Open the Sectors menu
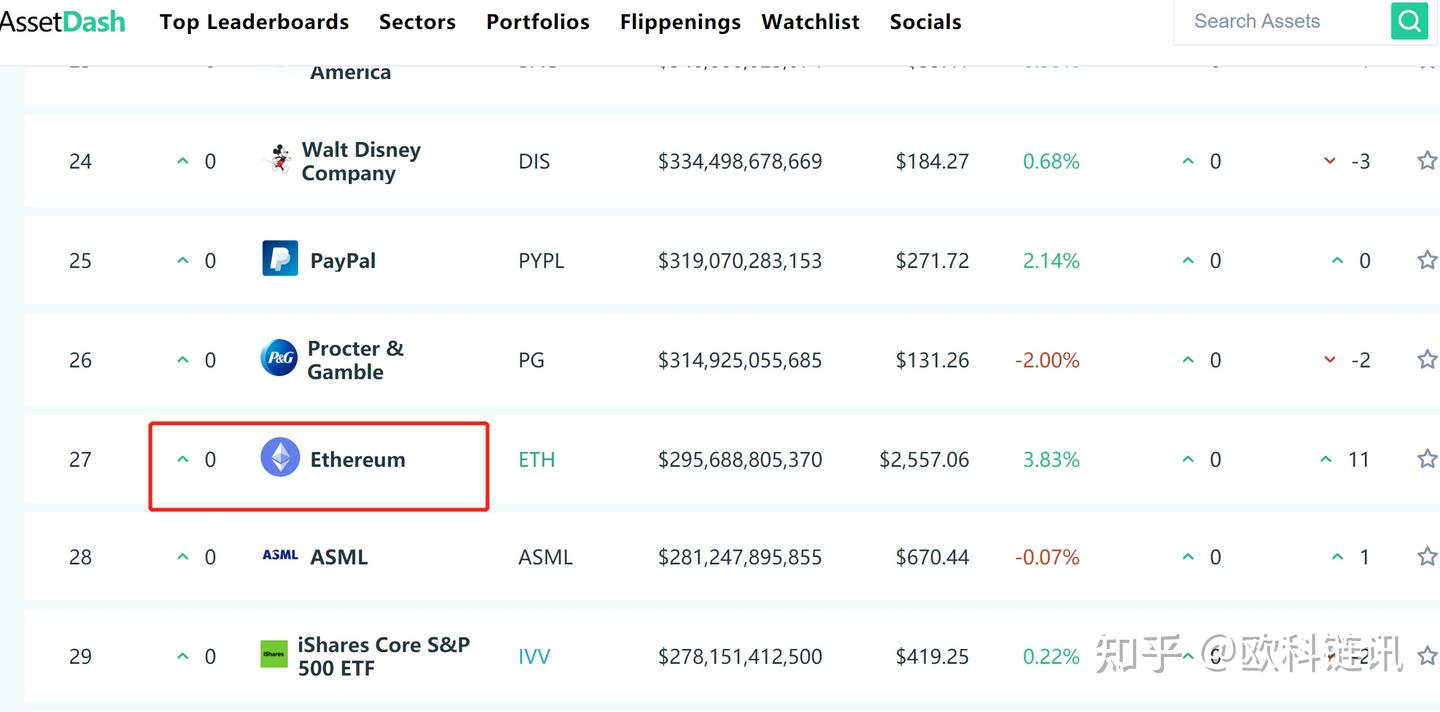 point(417,22)
